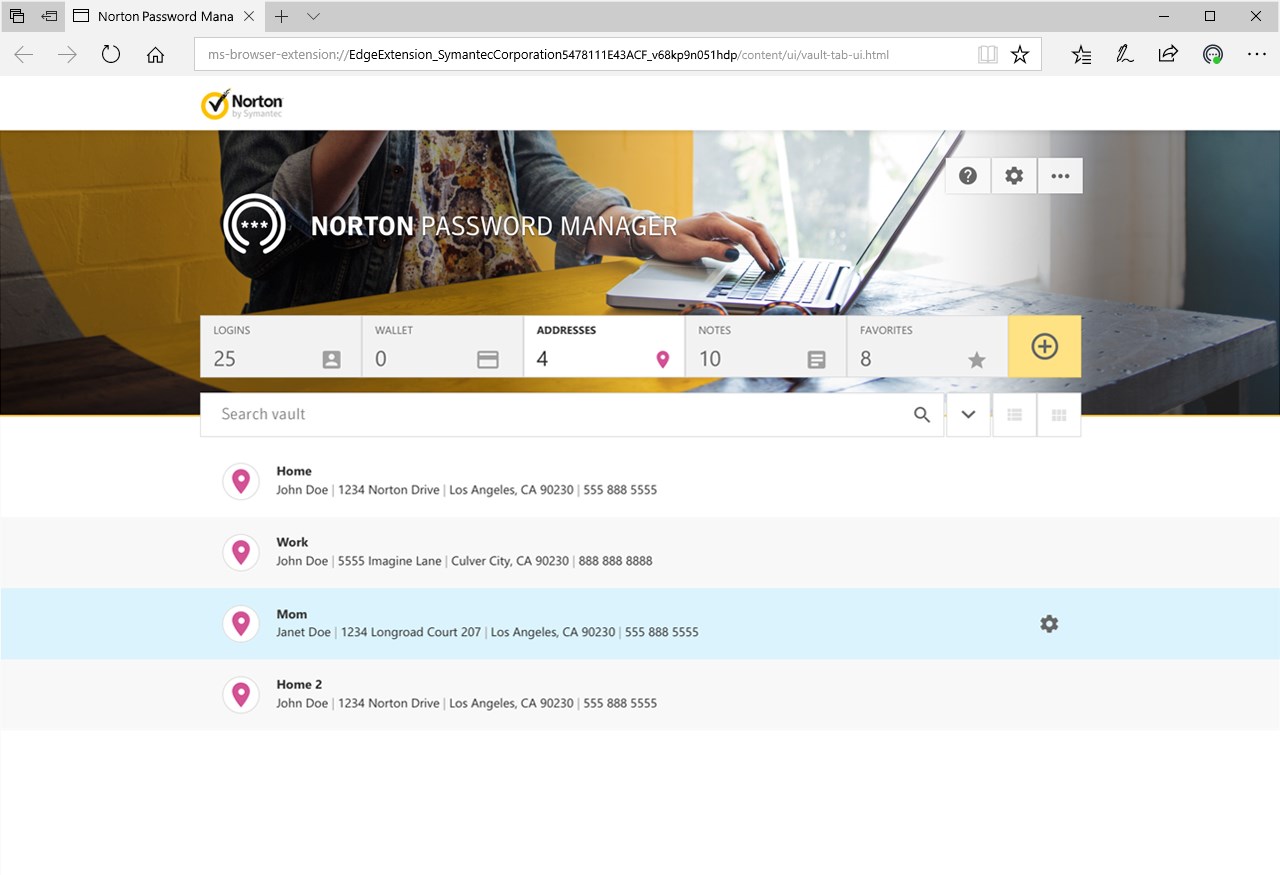Image resolution: width=1280 pixels, height=875 pixels.
Task: Open the Add notes pen icon
Action: pos(1125,55)
